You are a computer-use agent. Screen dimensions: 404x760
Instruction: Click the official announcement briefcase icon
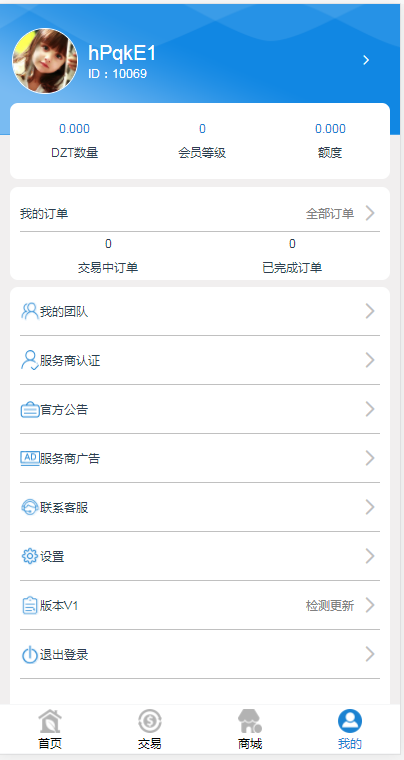click(x=30, y=410)
